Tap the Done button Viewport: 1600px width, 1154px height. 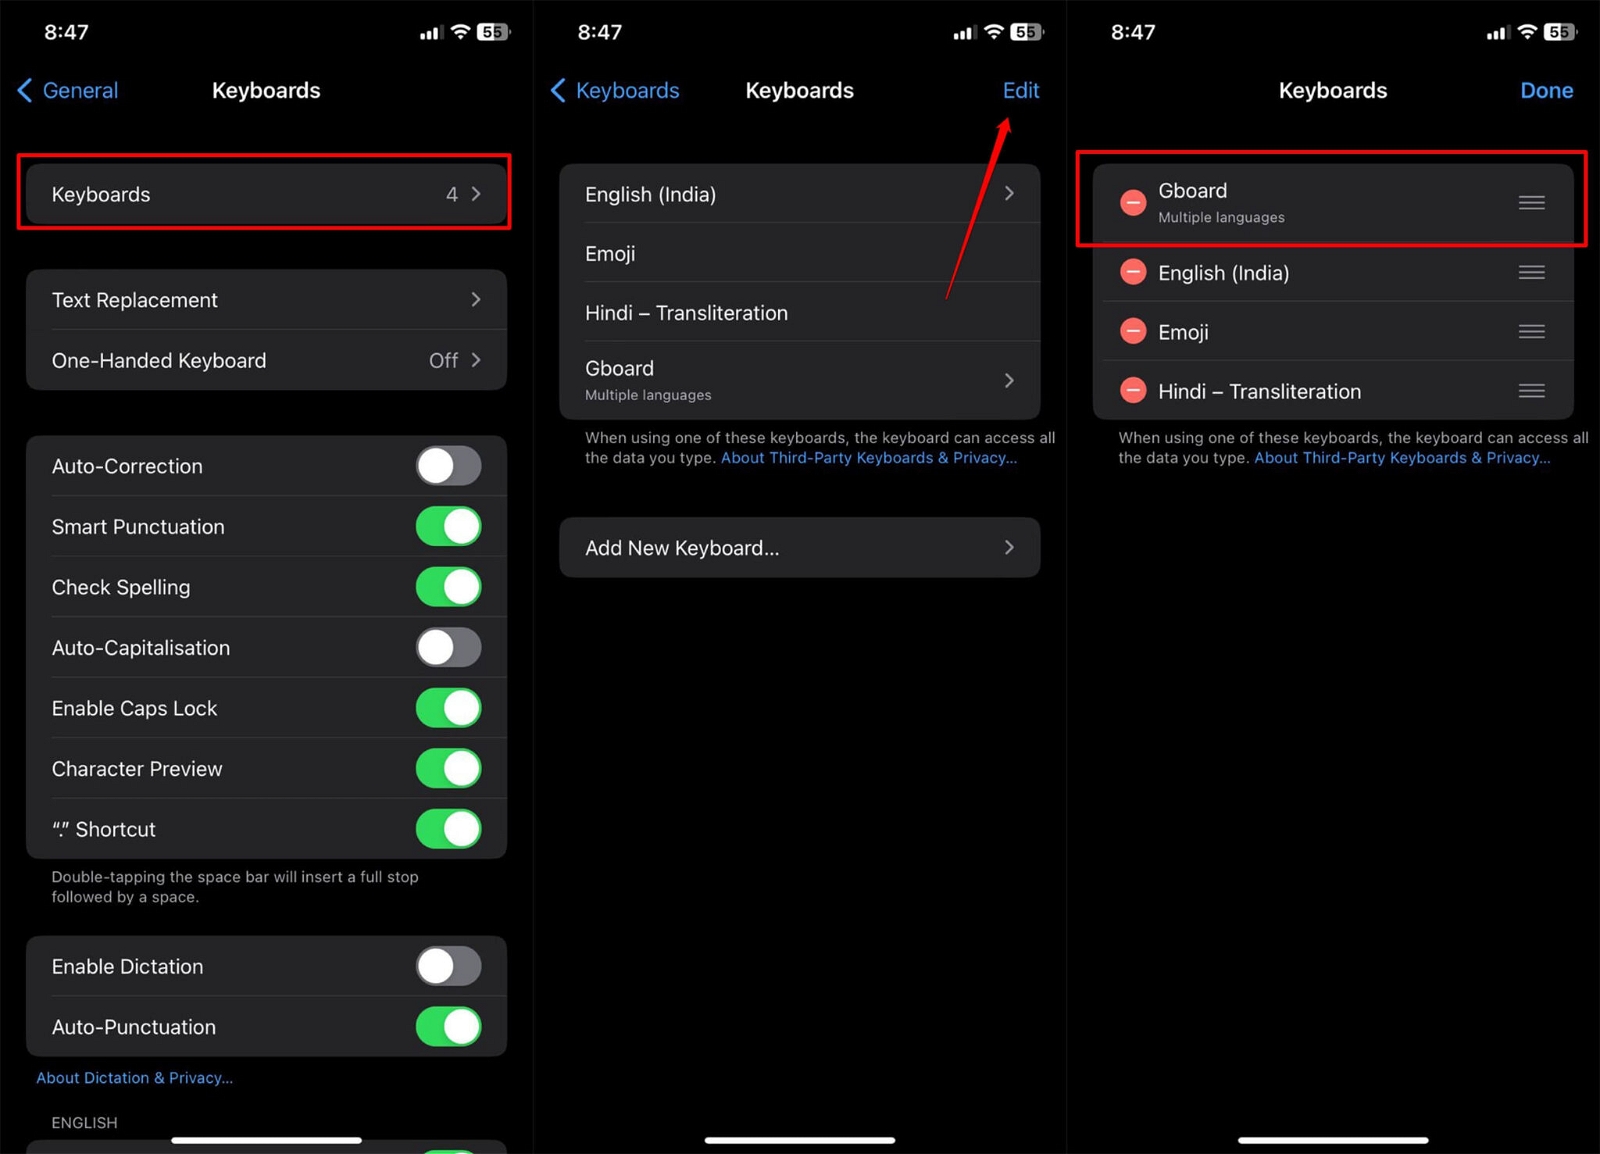pos(1546,90)
